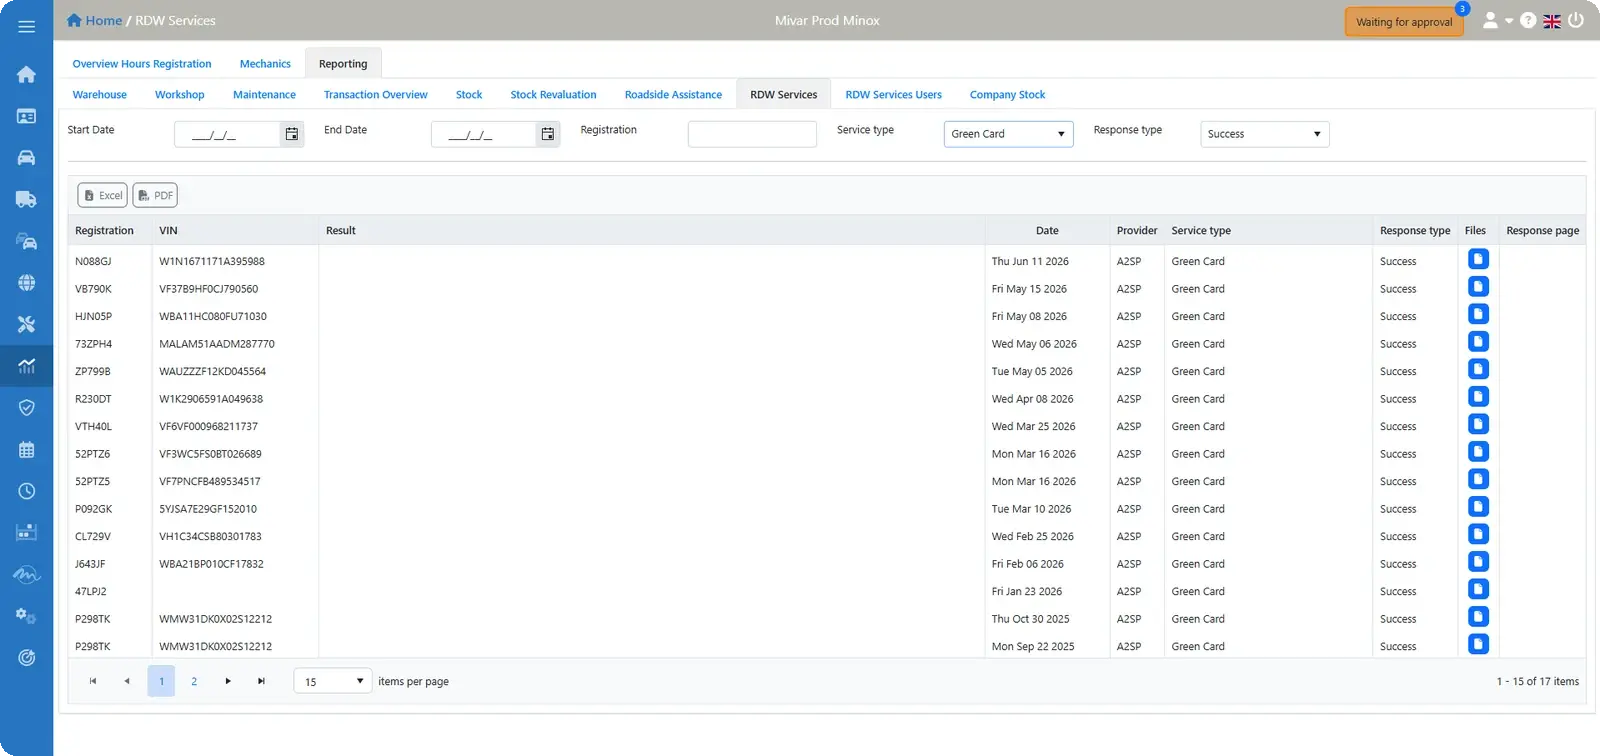Open the items per page dropdown
This screenshot has height=756, width=1600.
tap(332, 681)
